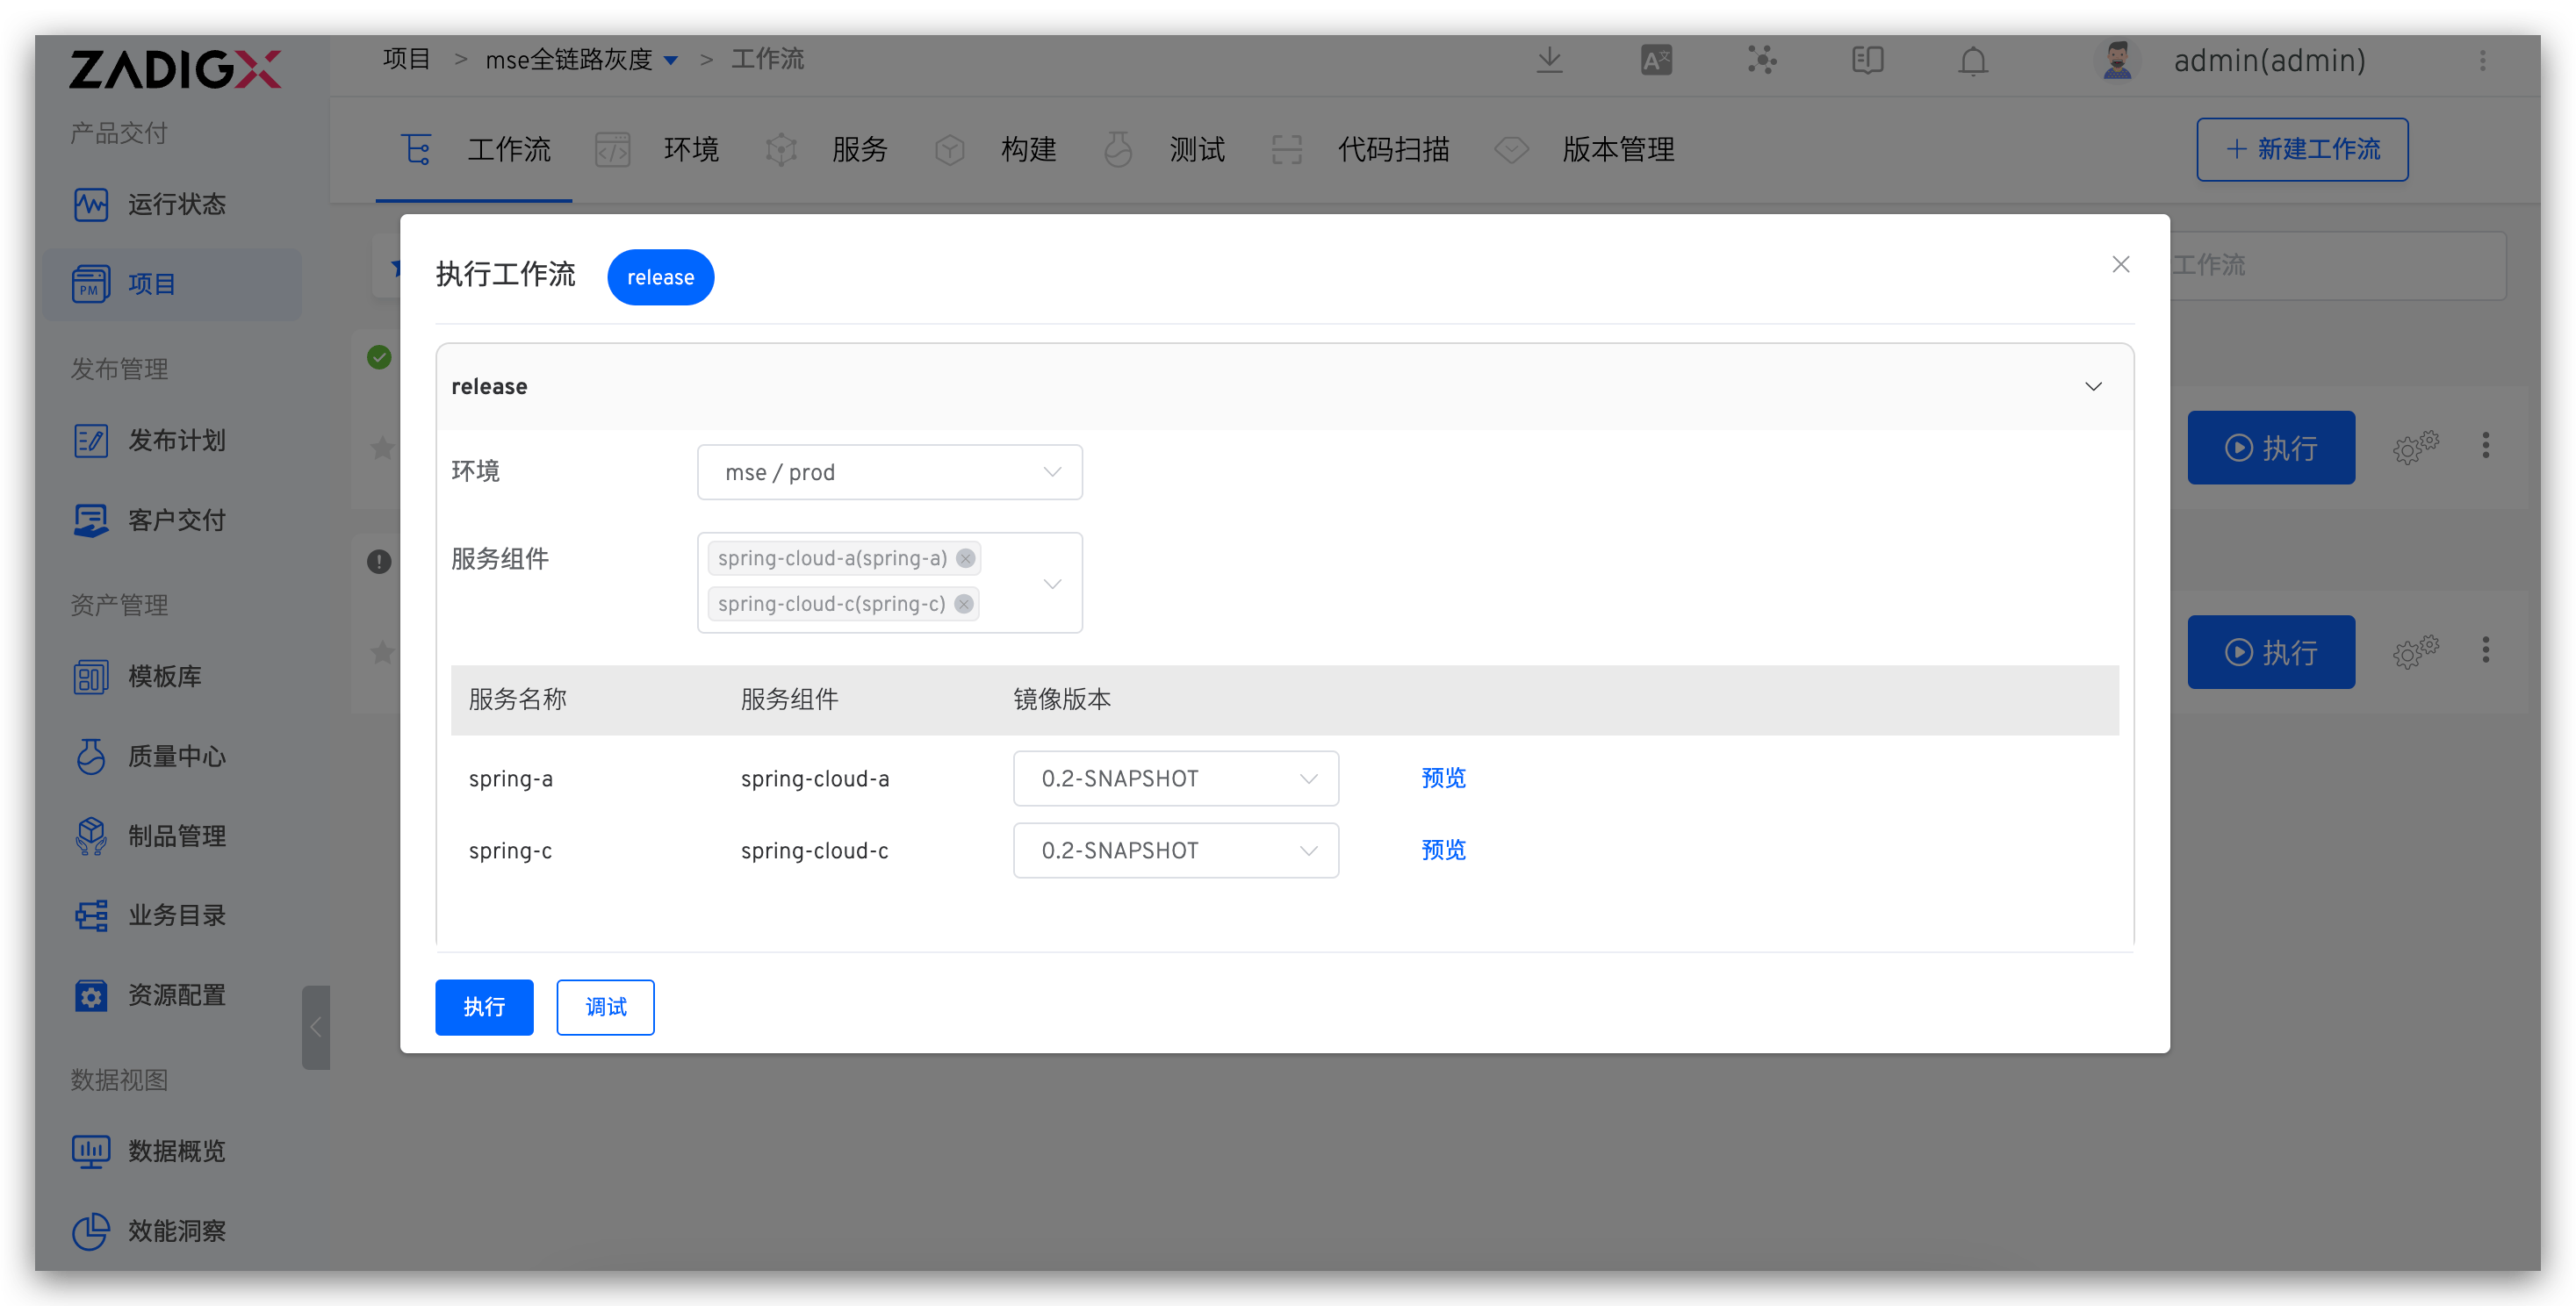Open the notification bell

pyautogui.click(x=1972, y=61)
